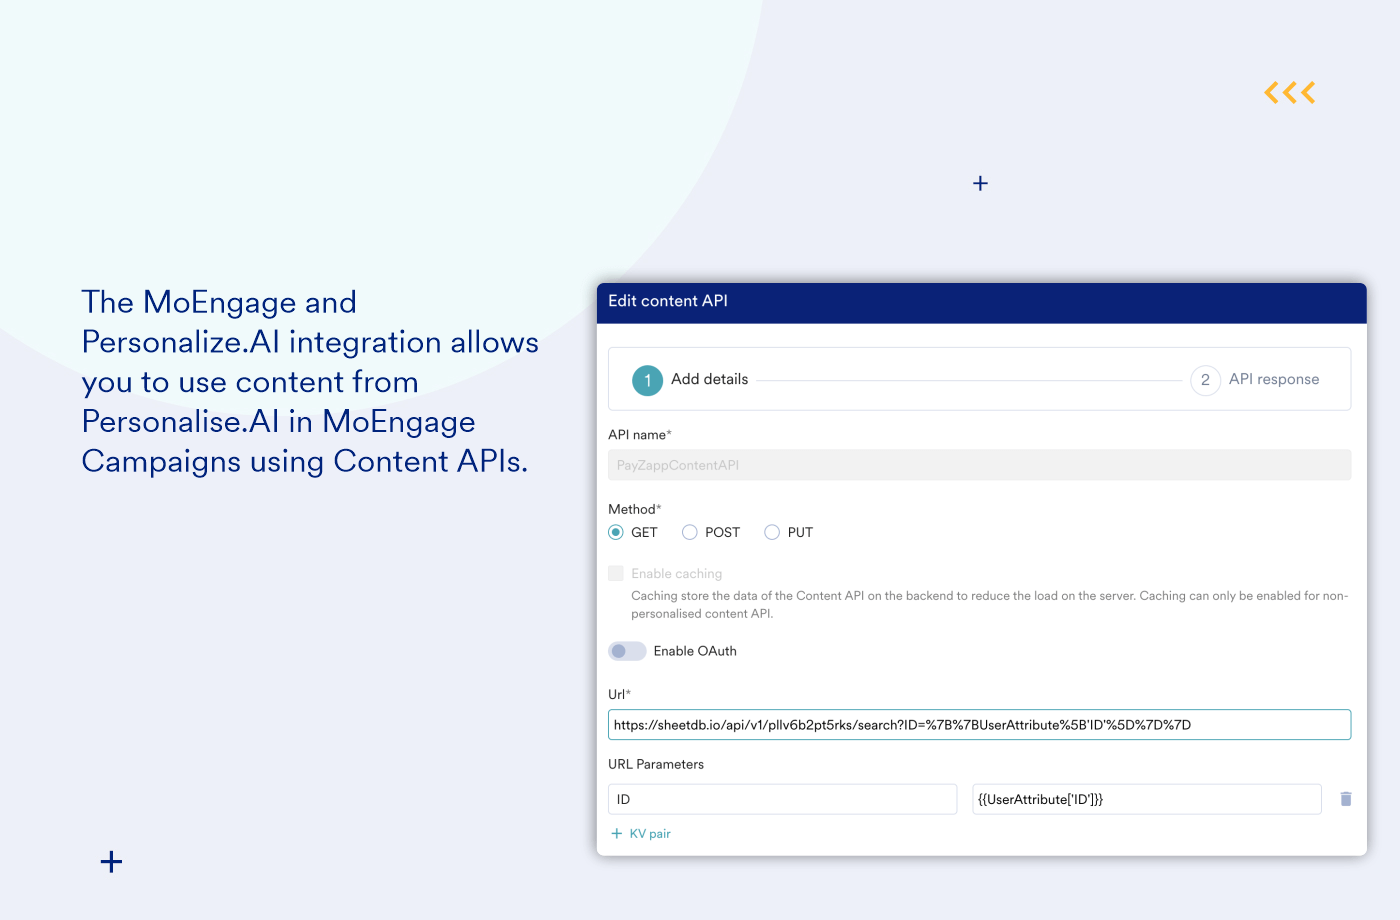Tick the Enable caching checkbox
The width and height of the screenshot is (1400, 920).
[616, 573]
